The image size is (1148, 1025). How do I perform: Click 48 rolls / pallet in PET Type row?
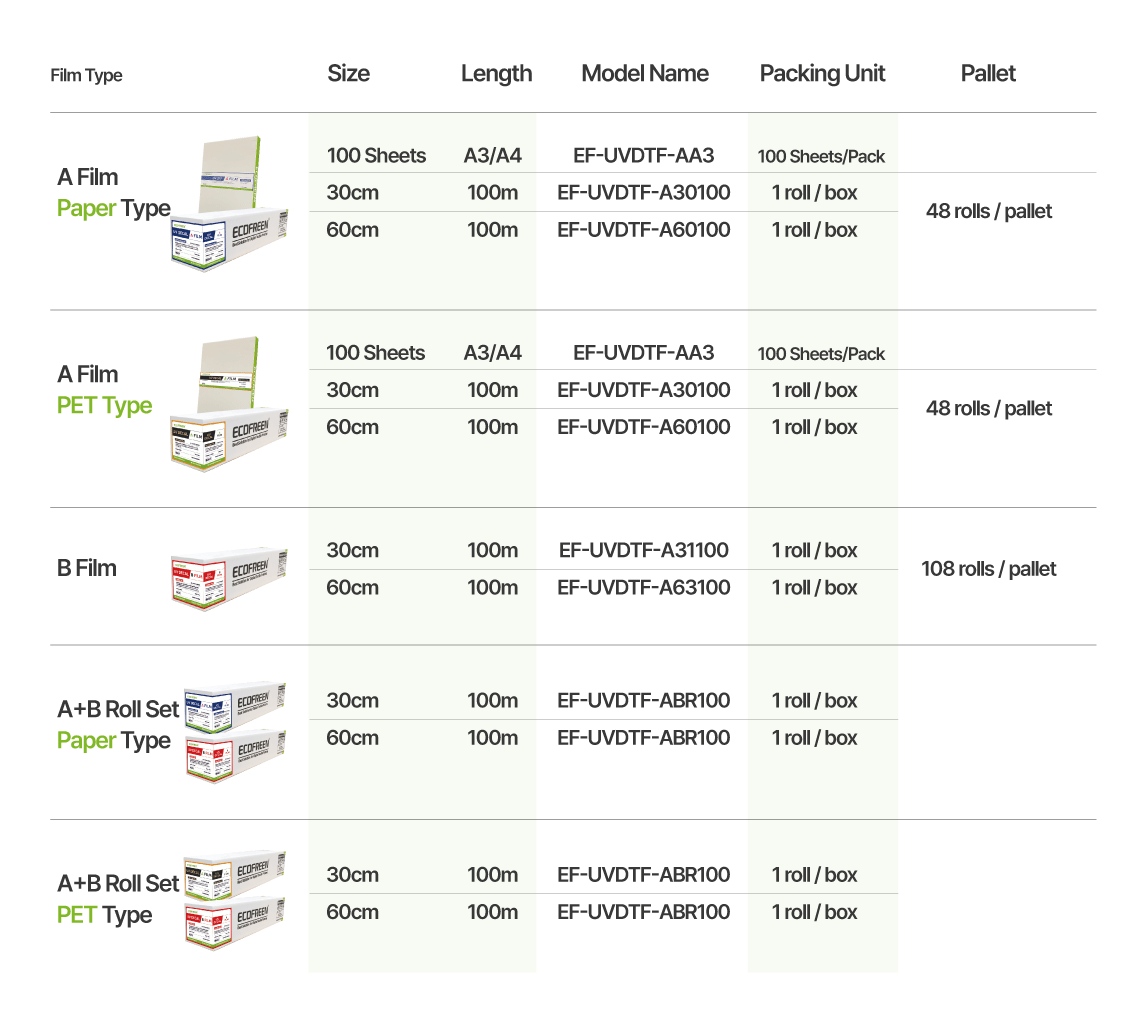pyautogui.click(x=988, y=408)
